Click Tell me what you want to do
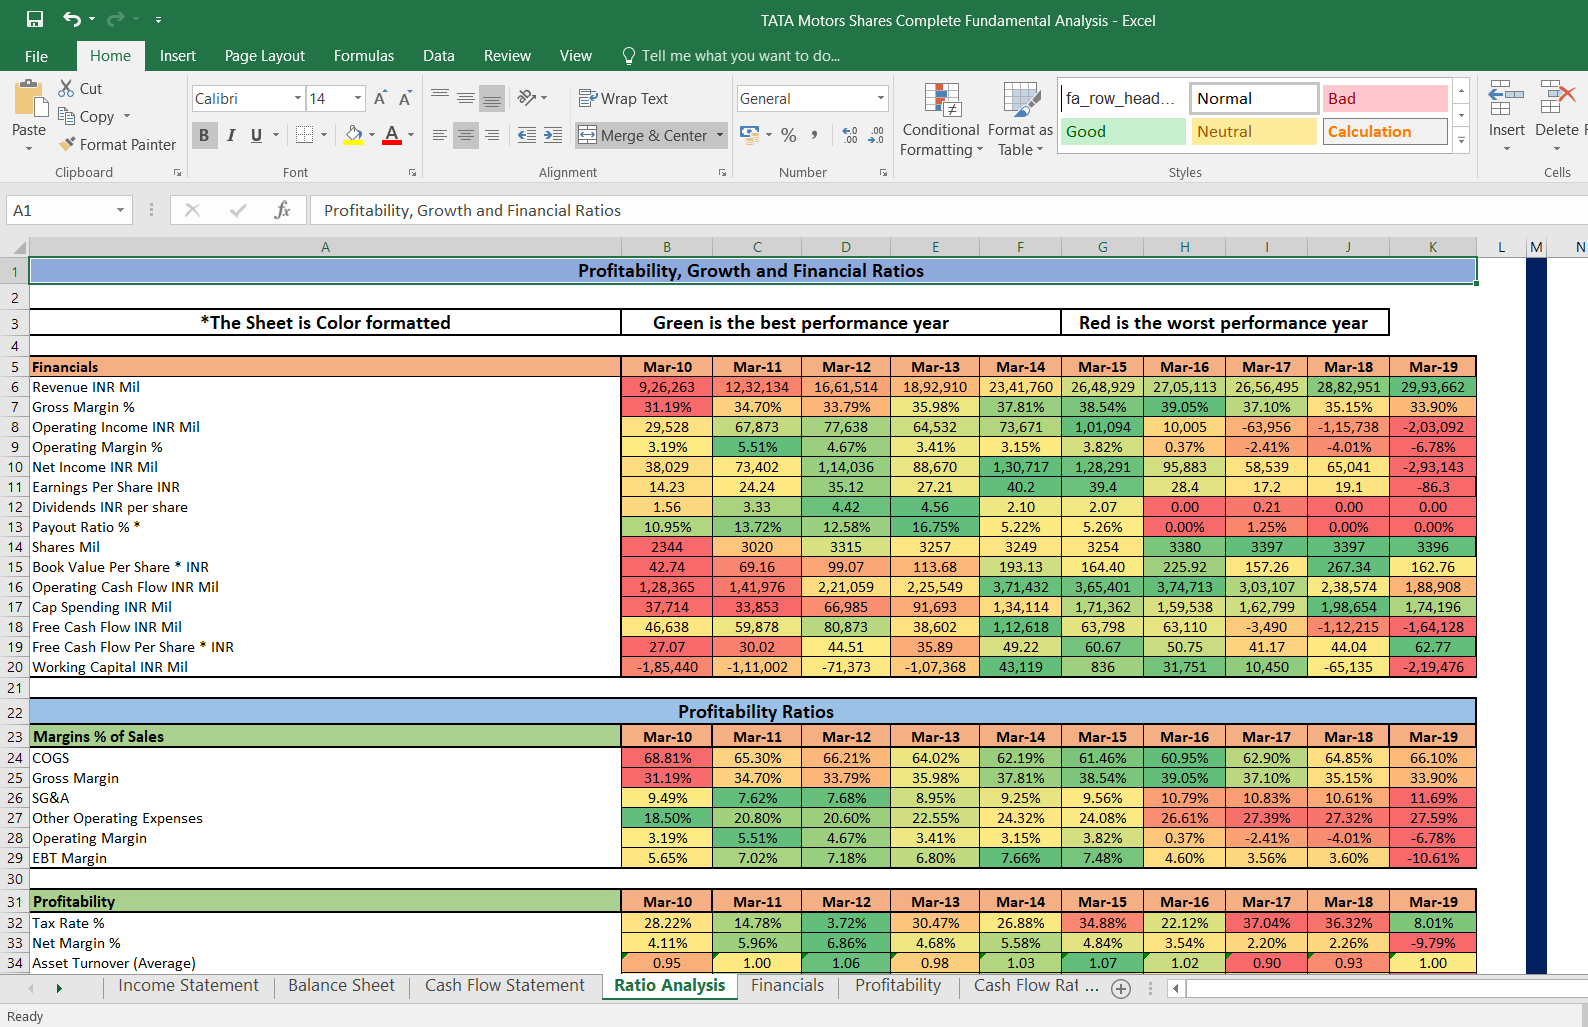This screenshot has width=1588, height=1027. click(731, 56)
